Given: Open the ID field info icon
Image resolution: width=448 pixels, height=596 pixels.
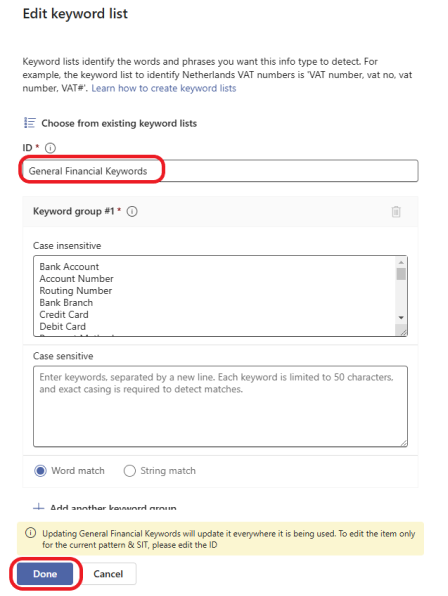Looking at the screenshot, I should click(50, 148).
